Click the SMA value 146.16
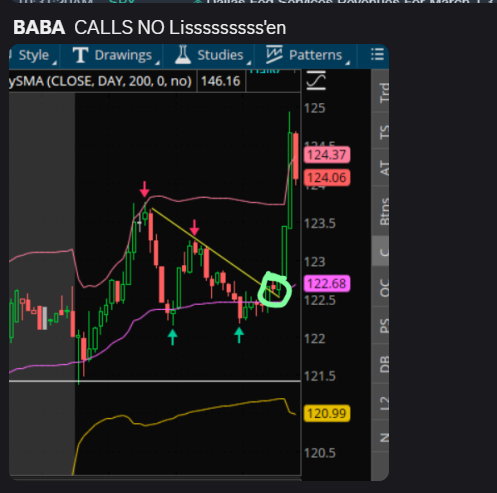 click(x=221, y=81)
